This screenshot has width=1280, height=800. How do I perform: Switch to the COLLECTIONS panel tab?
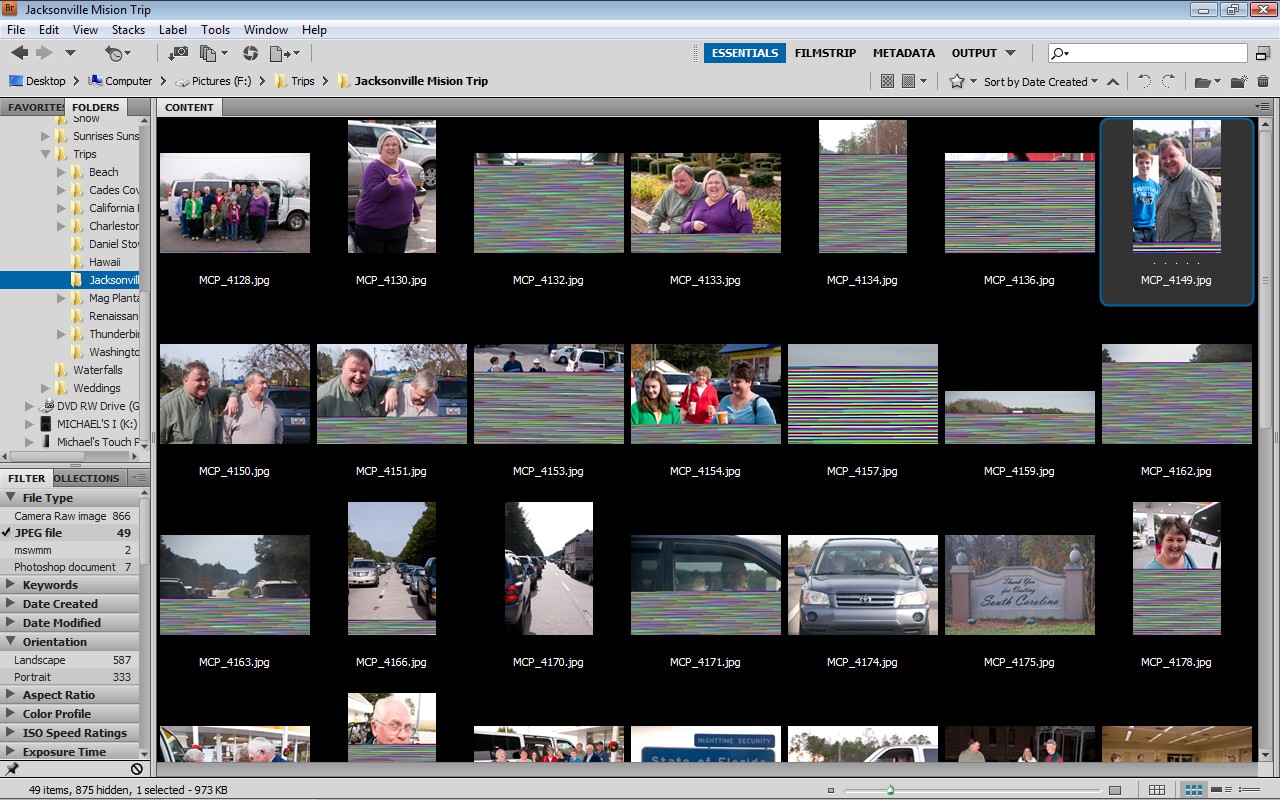tap(87, 478)
